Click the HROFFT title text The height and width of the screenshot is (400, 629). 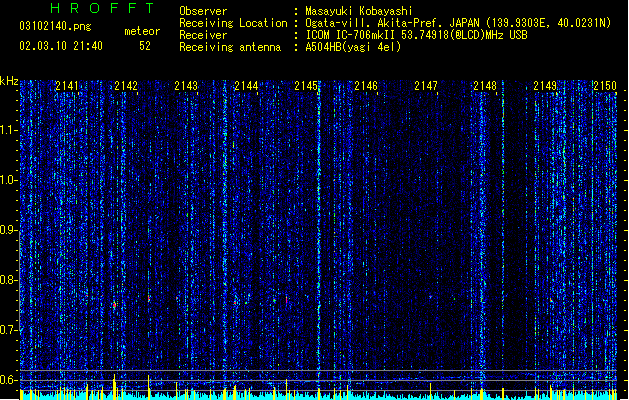pyautogui.click(x=102, y=8)
